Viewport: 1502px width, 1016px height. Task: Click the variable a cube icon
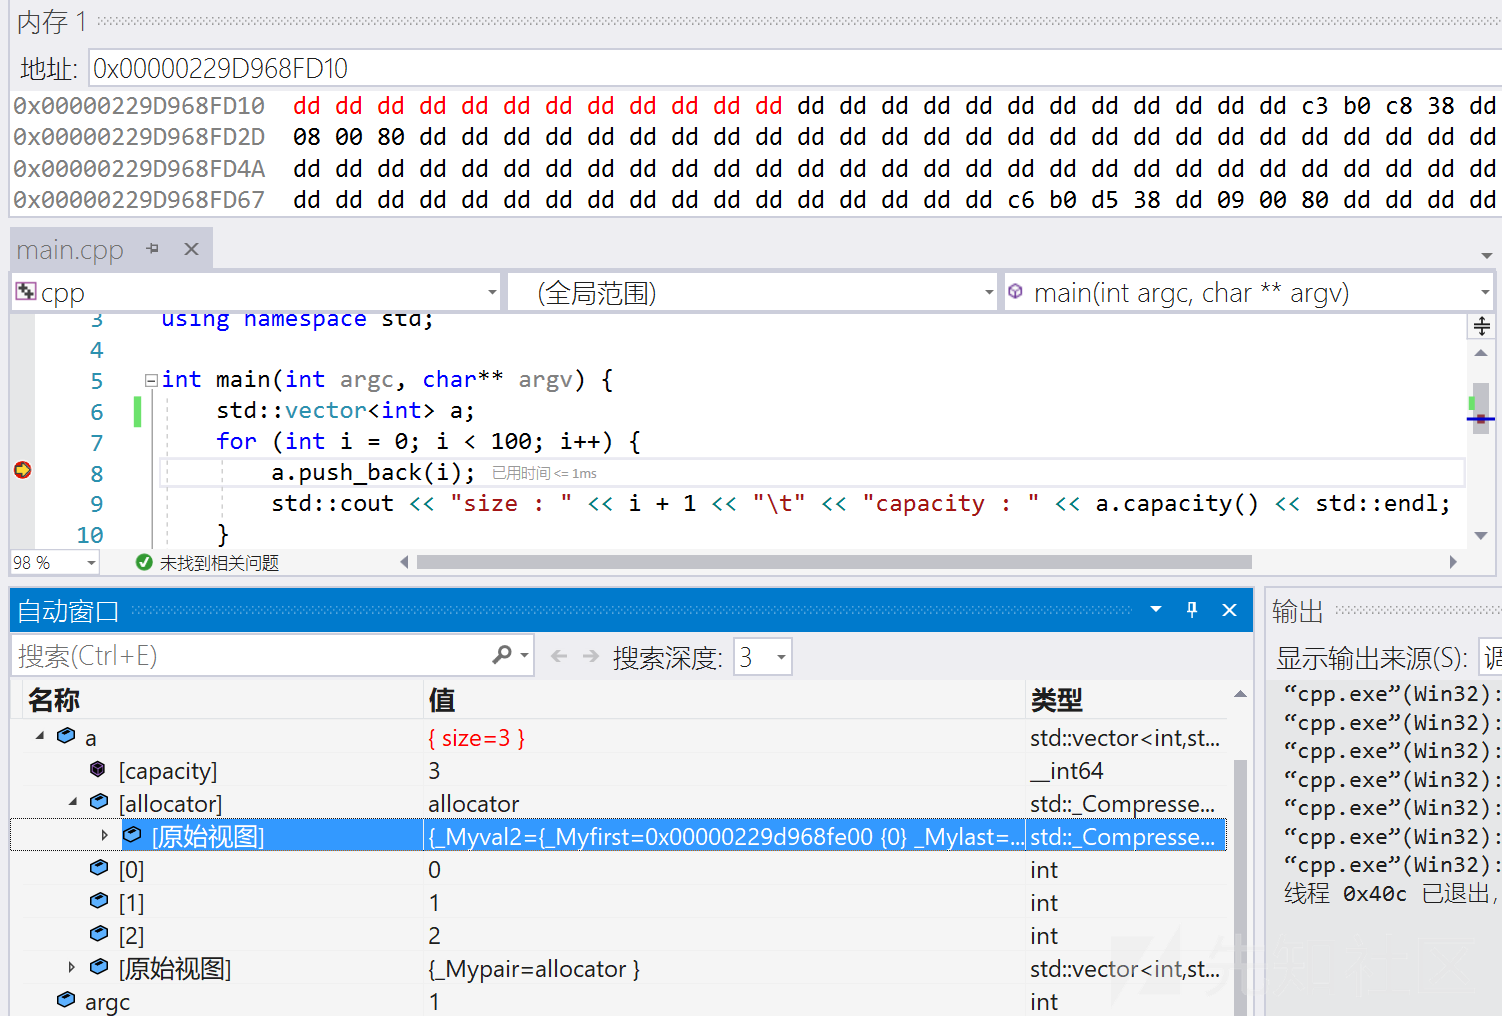point(66,736)
